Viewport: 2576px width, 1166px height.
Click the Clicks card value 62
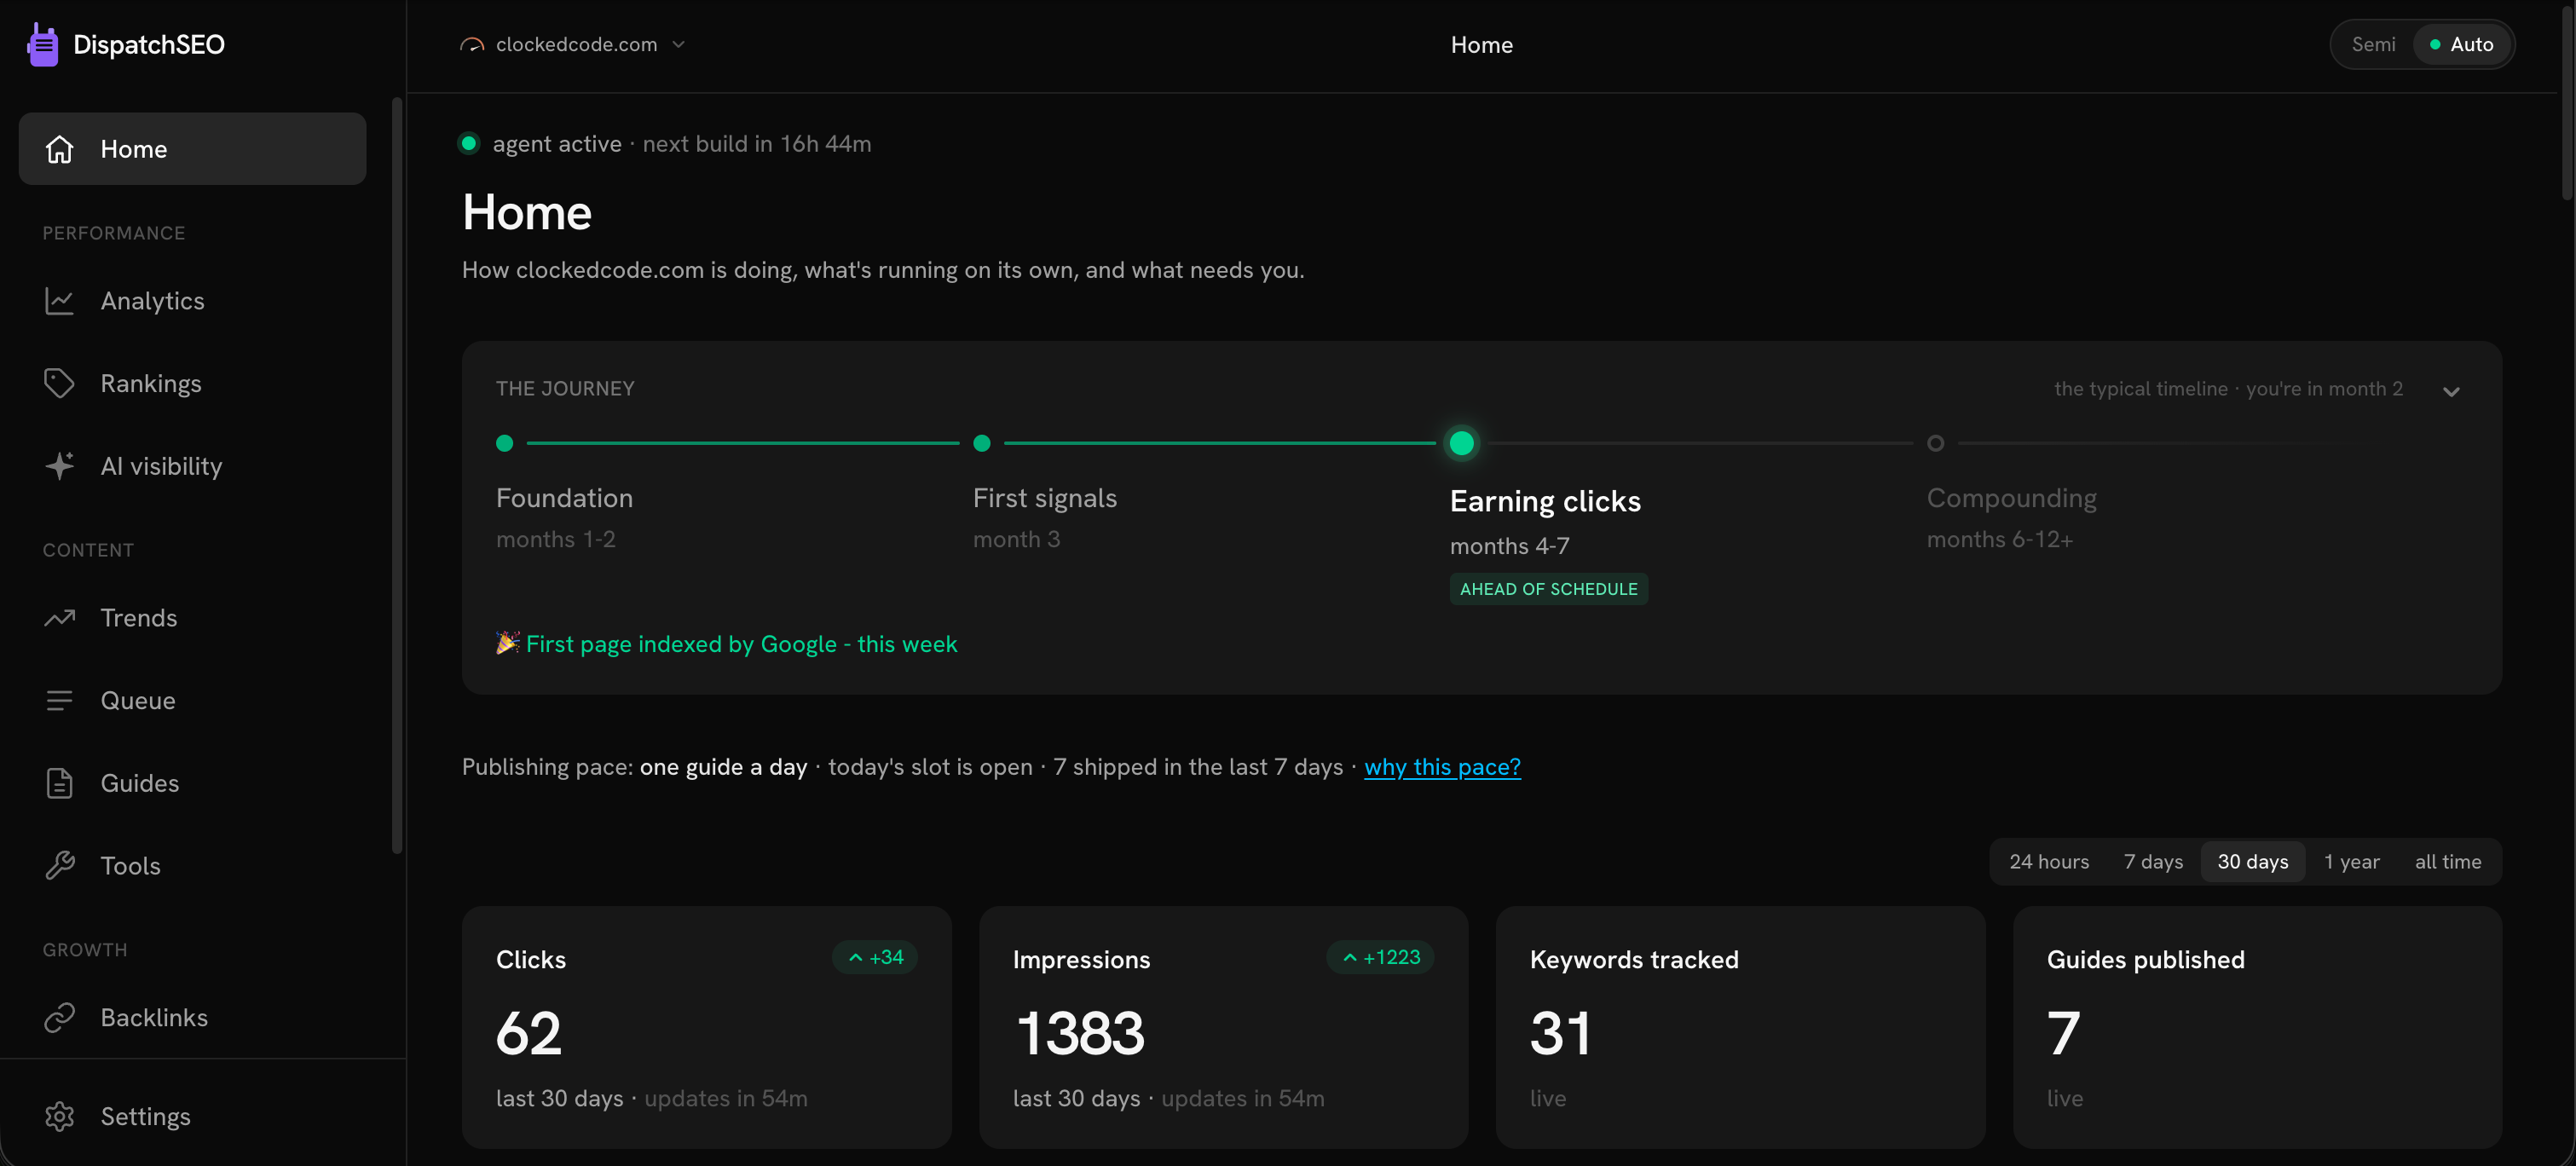coord(529,1034)
